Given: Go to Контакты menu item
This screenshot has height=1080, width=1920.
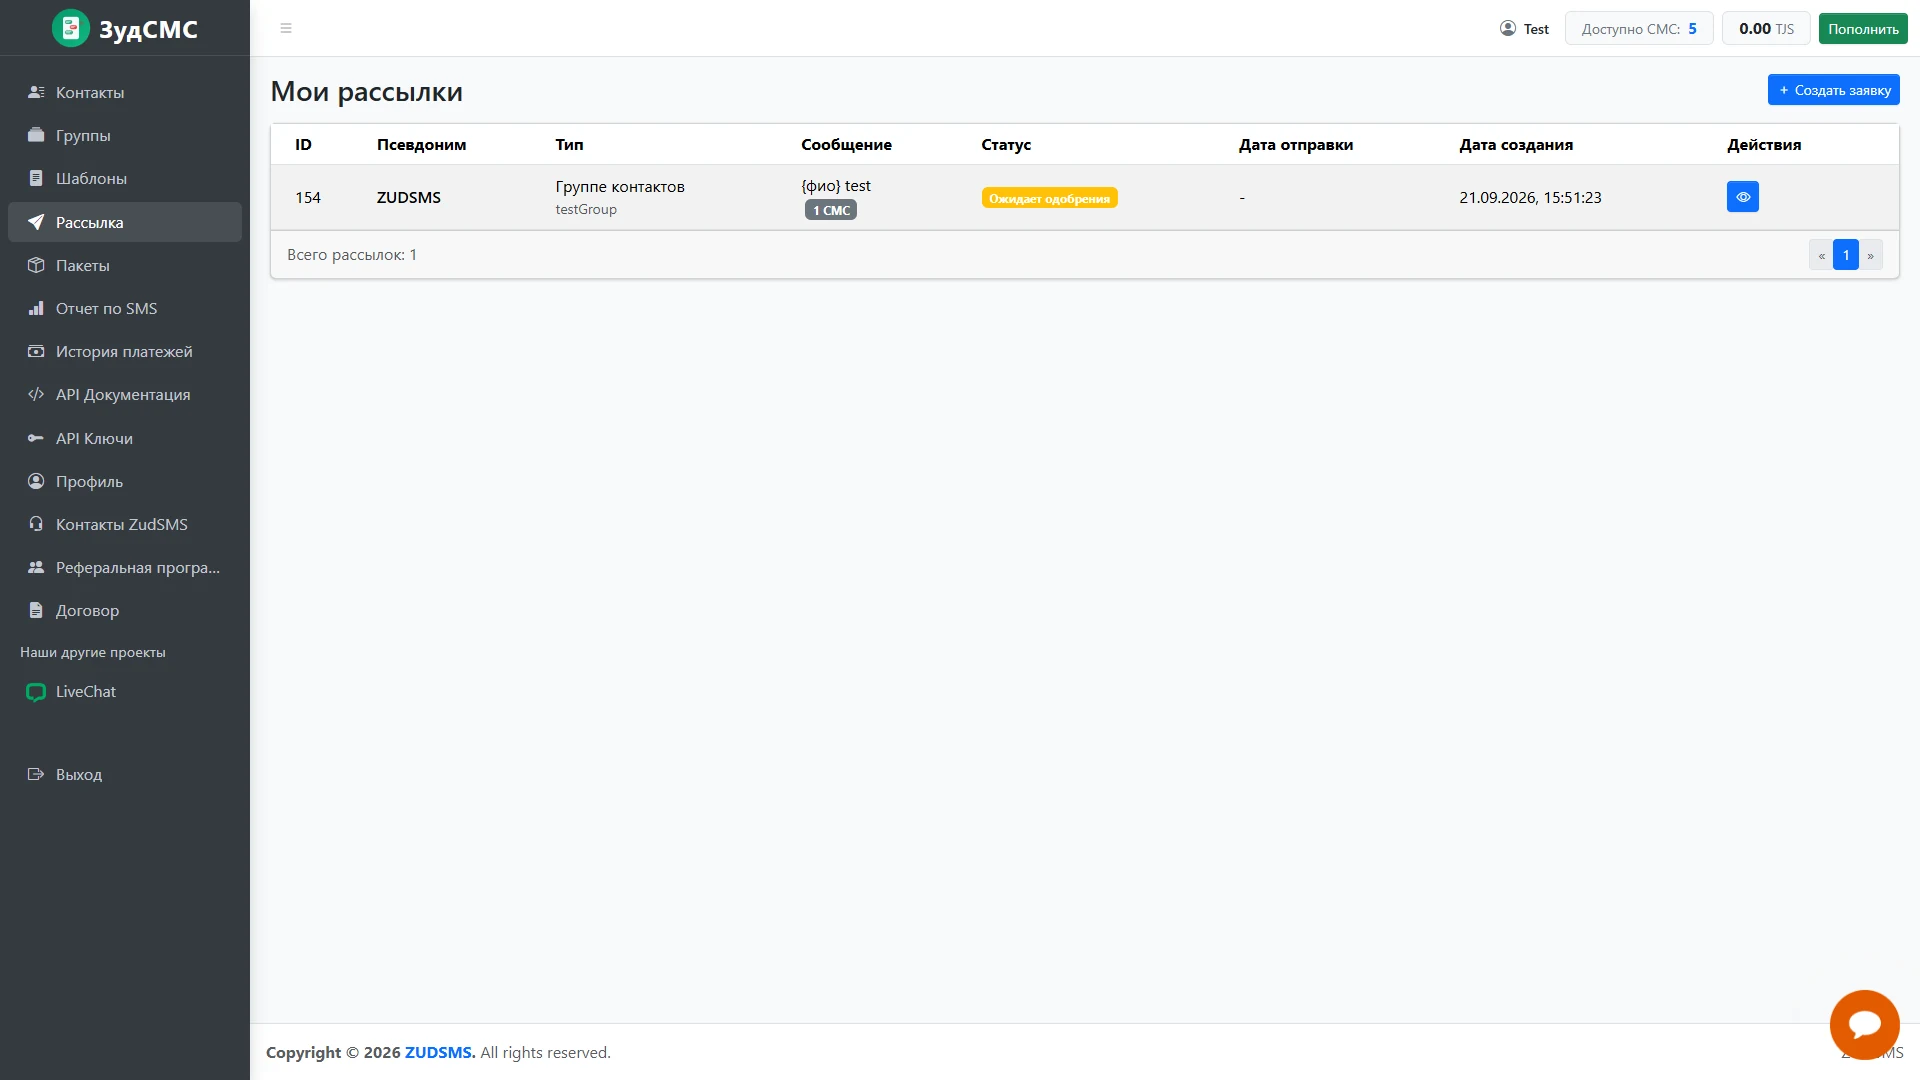Looking at the screenshot, I should pyautogui.click(x=125, y=92).
